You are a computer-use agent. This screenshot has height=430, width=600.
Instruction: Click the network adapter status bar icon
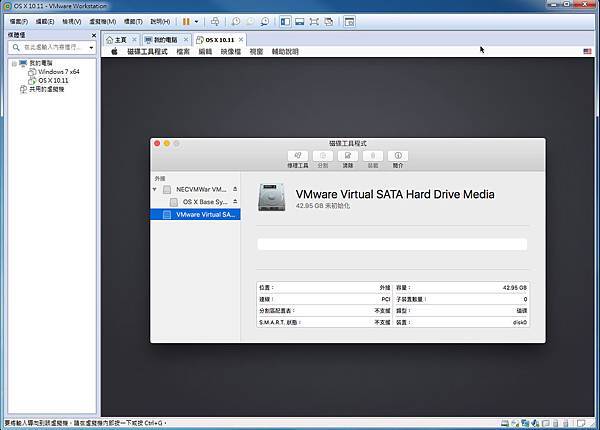coord(525,423)
